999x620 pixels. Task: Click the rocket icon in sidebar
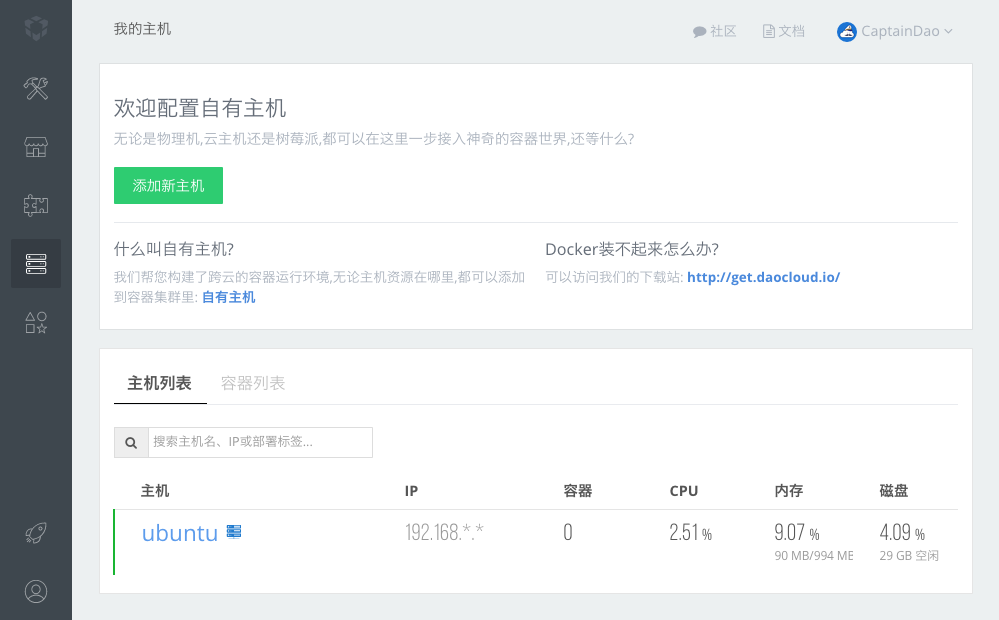[36, 533]
